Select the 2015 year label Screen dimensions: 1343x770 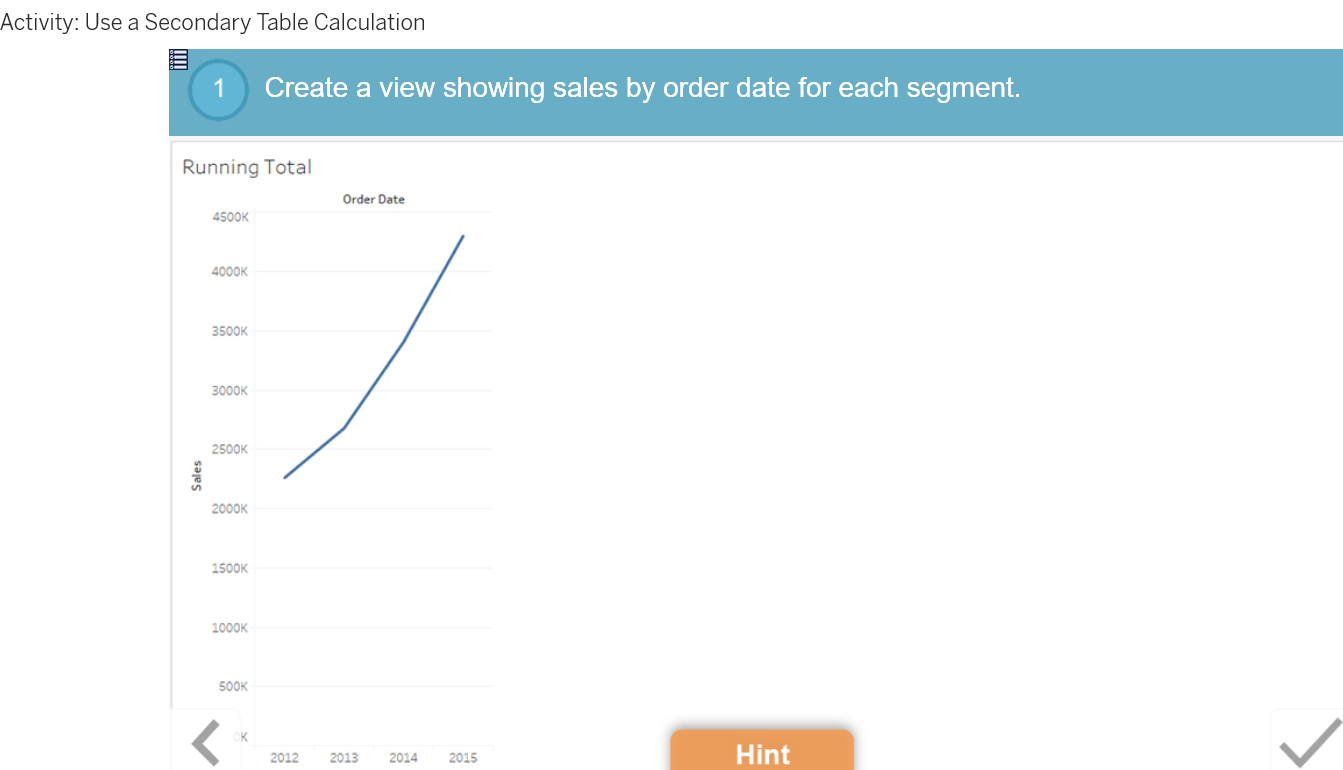[x=462, y=757]
